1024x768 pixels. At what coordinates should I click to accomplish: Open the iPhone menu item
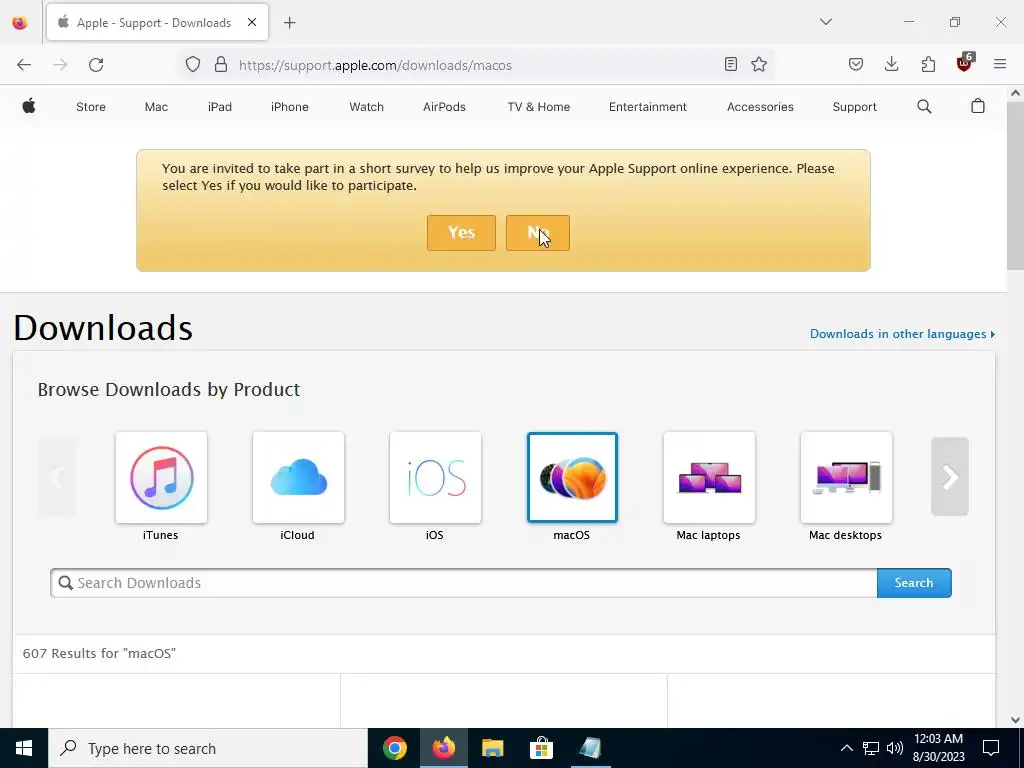point(289,107)
